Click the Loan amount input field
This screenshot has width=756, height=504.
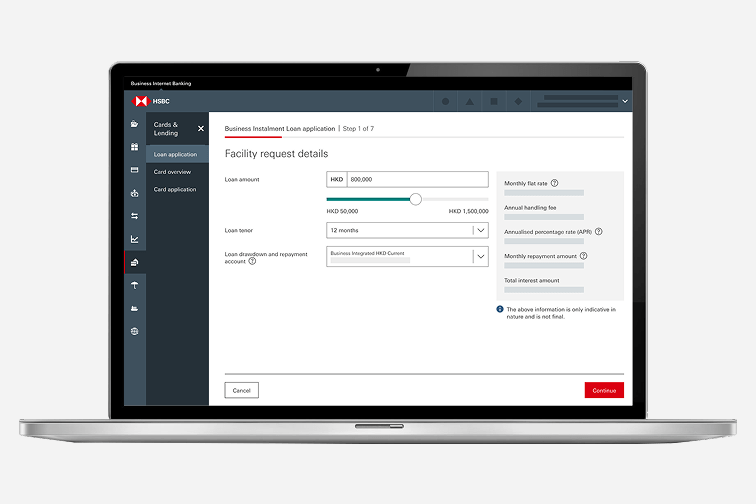coord(418,179)
